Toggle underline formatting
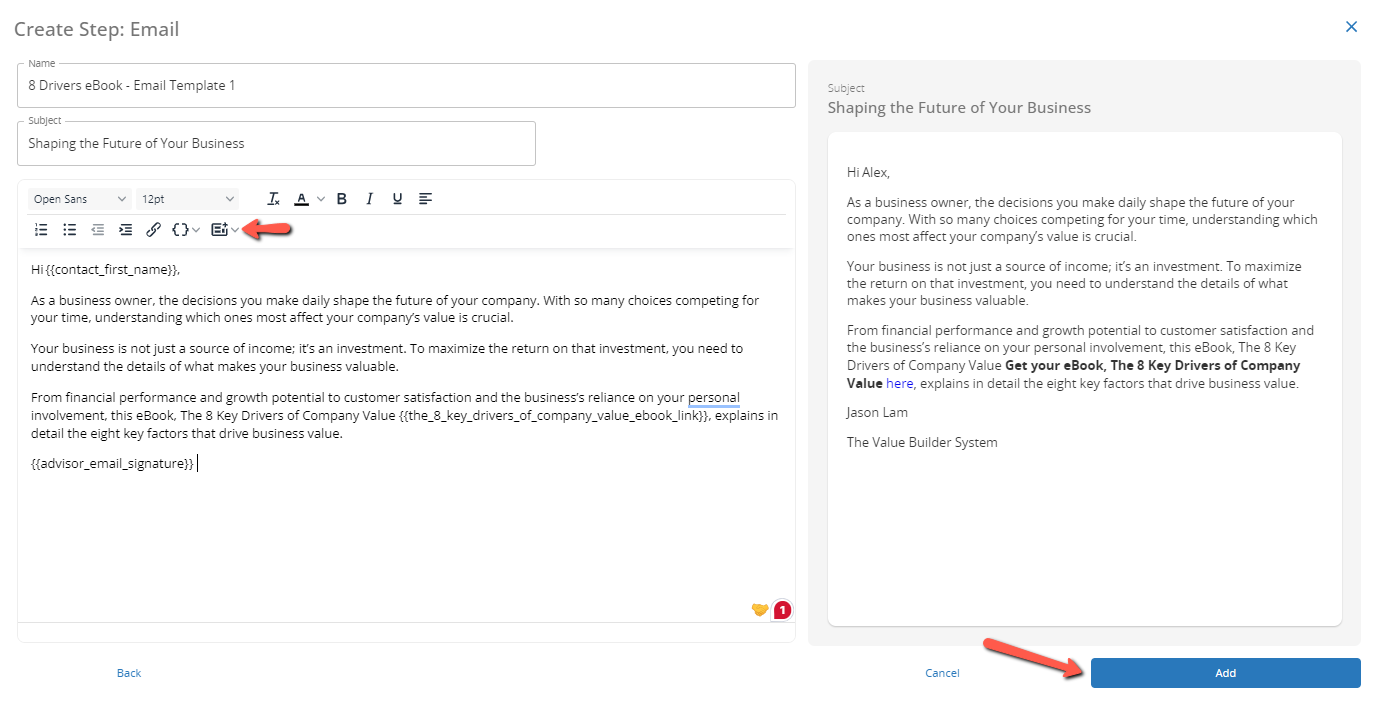The height and width of the screenshot is (713, 1377). 397,198
